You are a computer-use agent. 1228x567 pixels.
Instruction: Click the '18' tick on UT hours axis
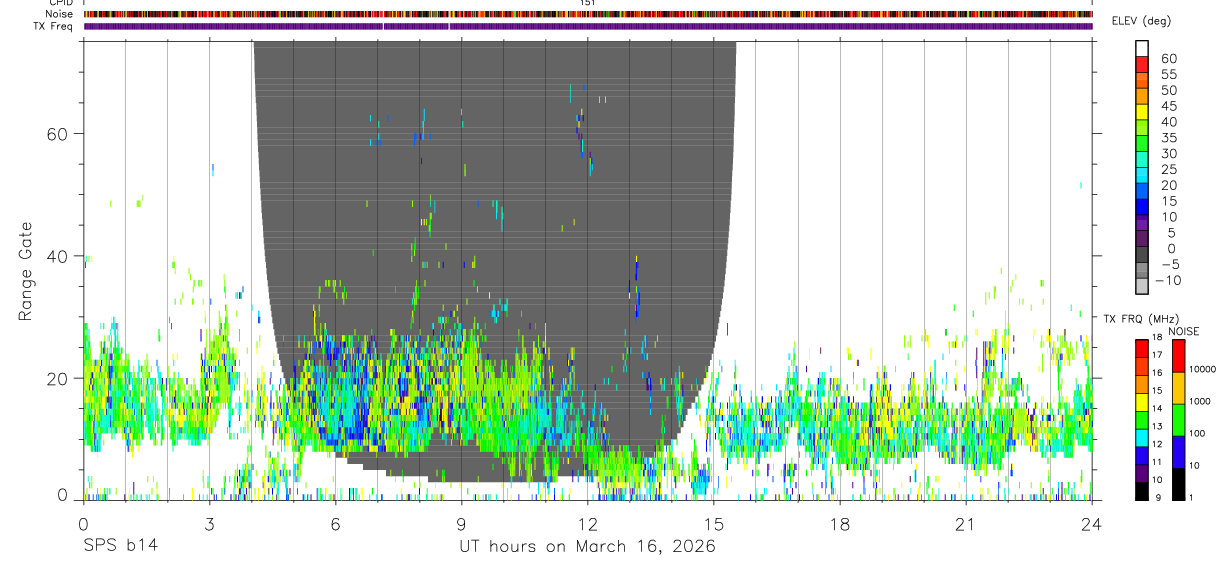point(839,525)
